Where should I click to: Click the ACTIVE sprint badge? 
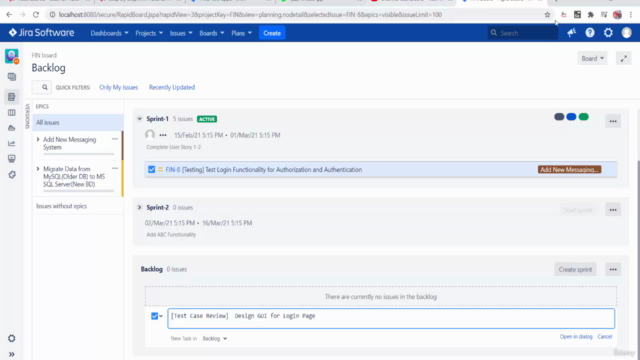click(207, 119)
